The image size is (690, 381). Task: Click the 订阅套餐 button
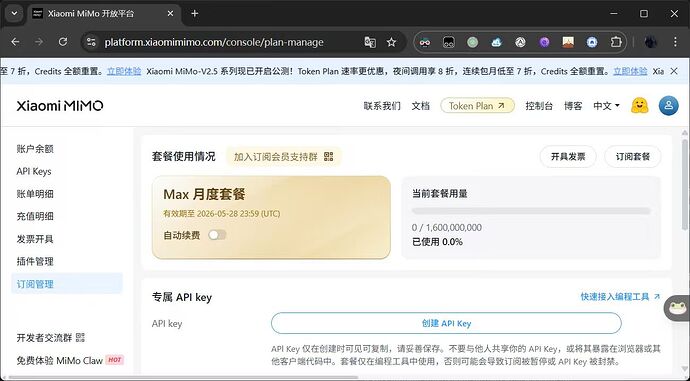(x=633, y=157)
